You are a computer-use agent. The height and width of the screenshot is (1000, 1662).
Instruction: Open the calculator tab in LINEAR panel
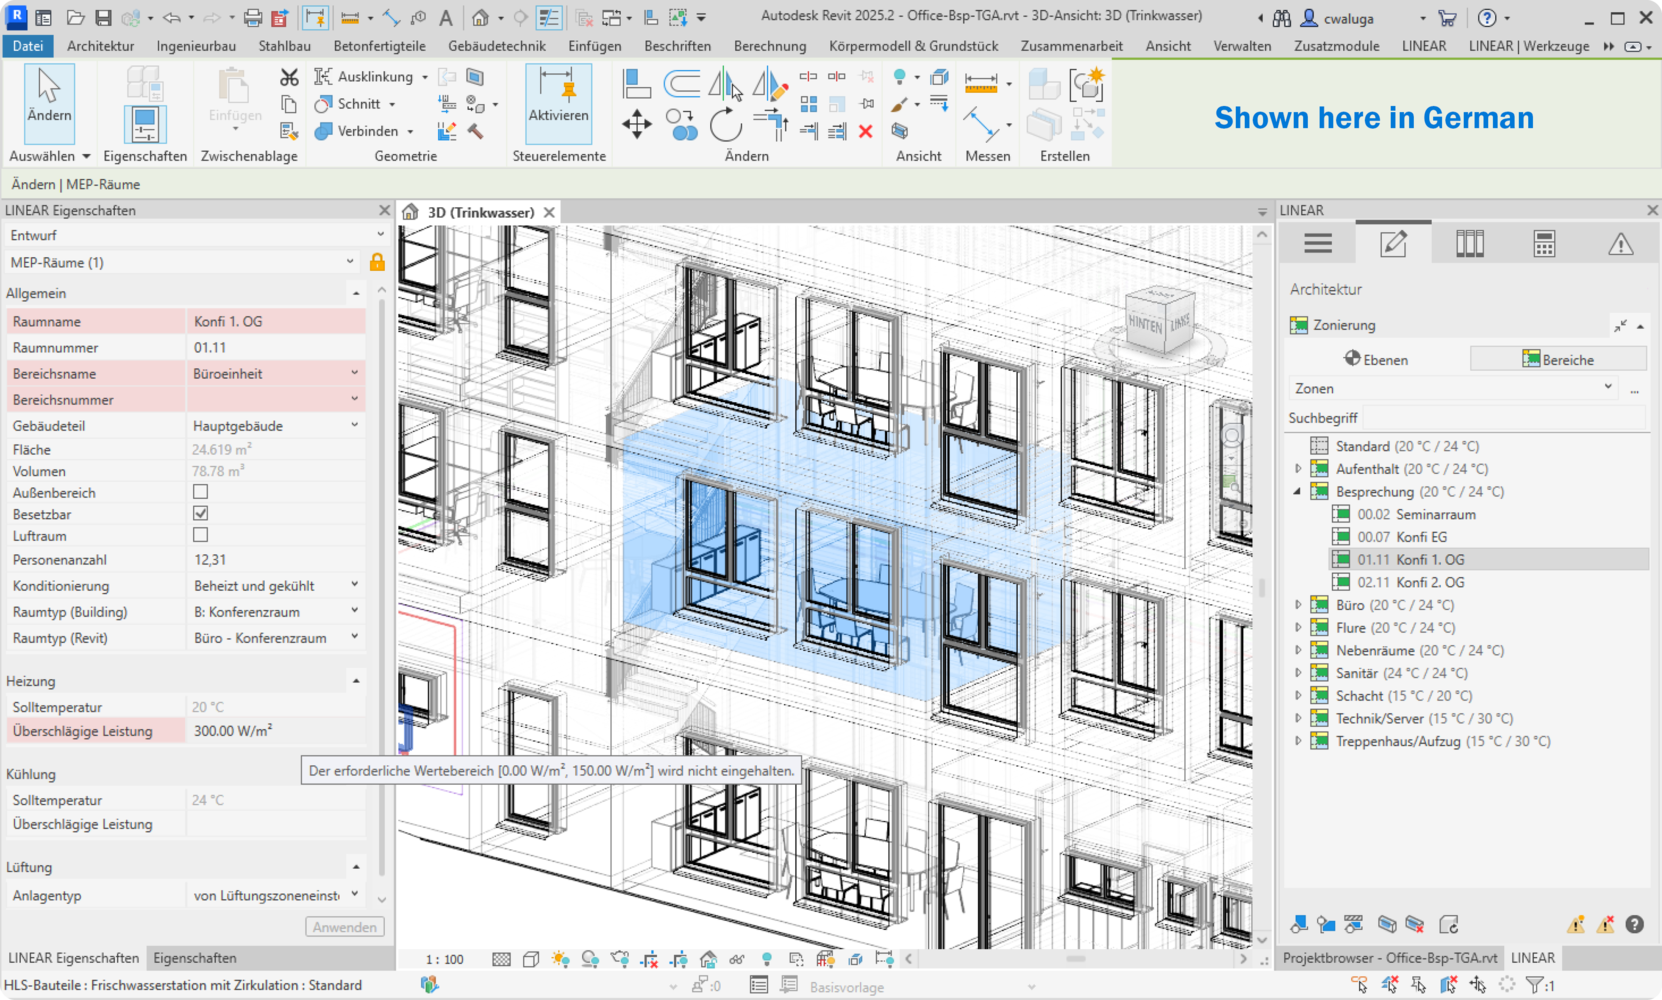[1544, 244]
